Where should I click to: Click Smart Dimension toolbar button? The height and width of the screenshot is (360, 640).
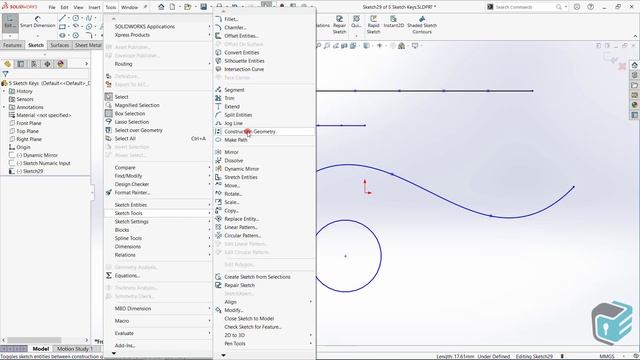point(38,22)
